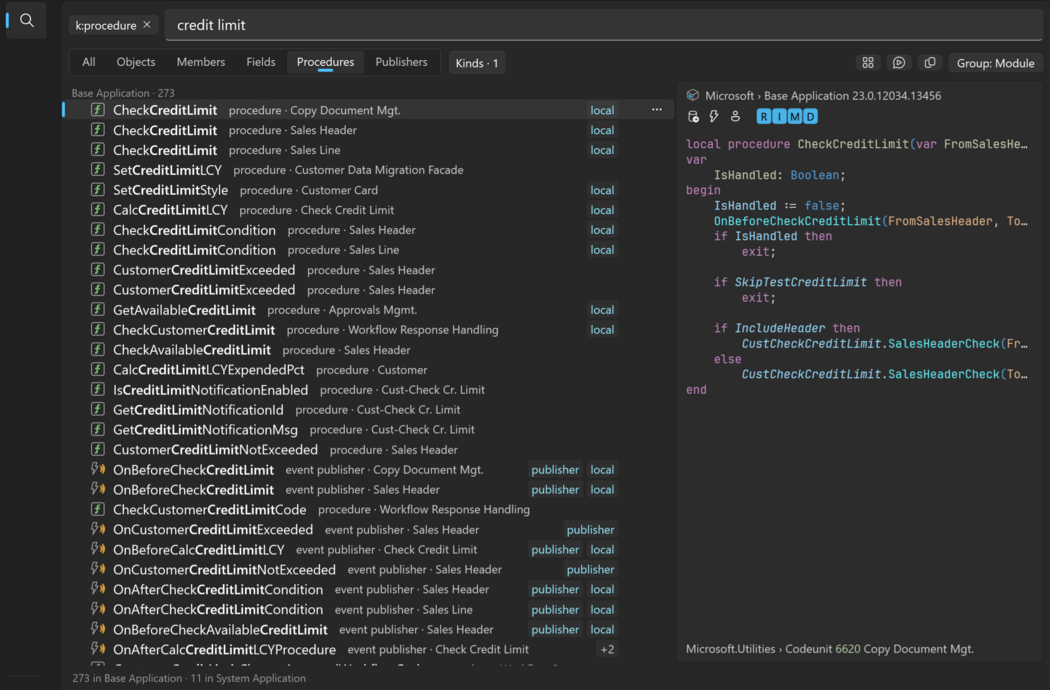1050x690 pixels.
Task: Click the package cube icon beside Microsoft
Action: coord(693,95)
